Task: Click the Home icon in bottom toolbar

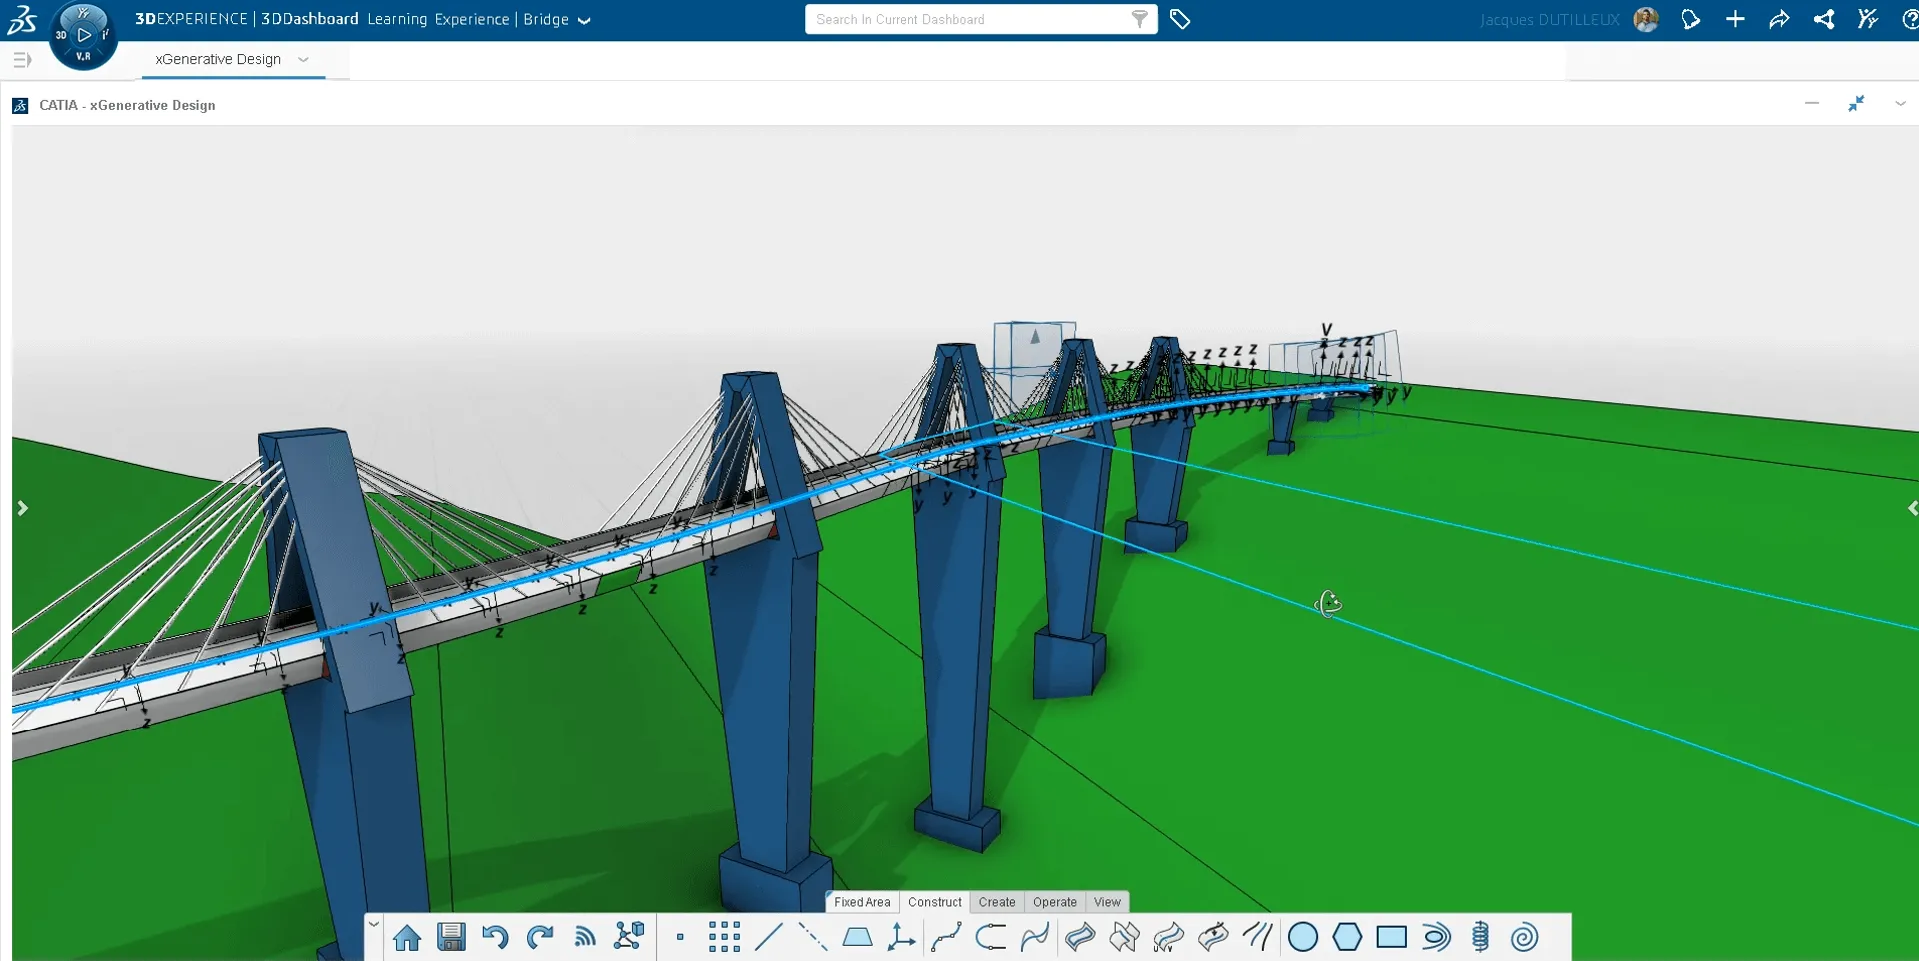Action: [407, 938]
